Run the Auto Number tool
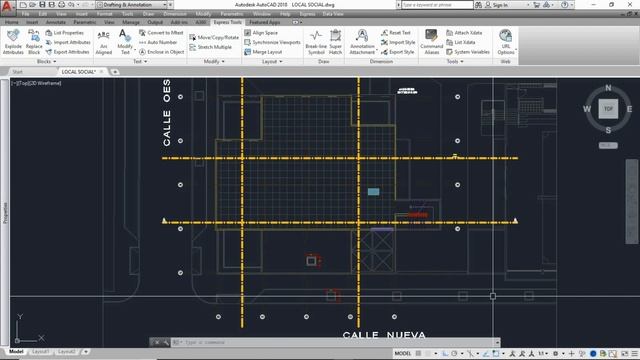Screen dimensions: 640x360 [158, 42]
